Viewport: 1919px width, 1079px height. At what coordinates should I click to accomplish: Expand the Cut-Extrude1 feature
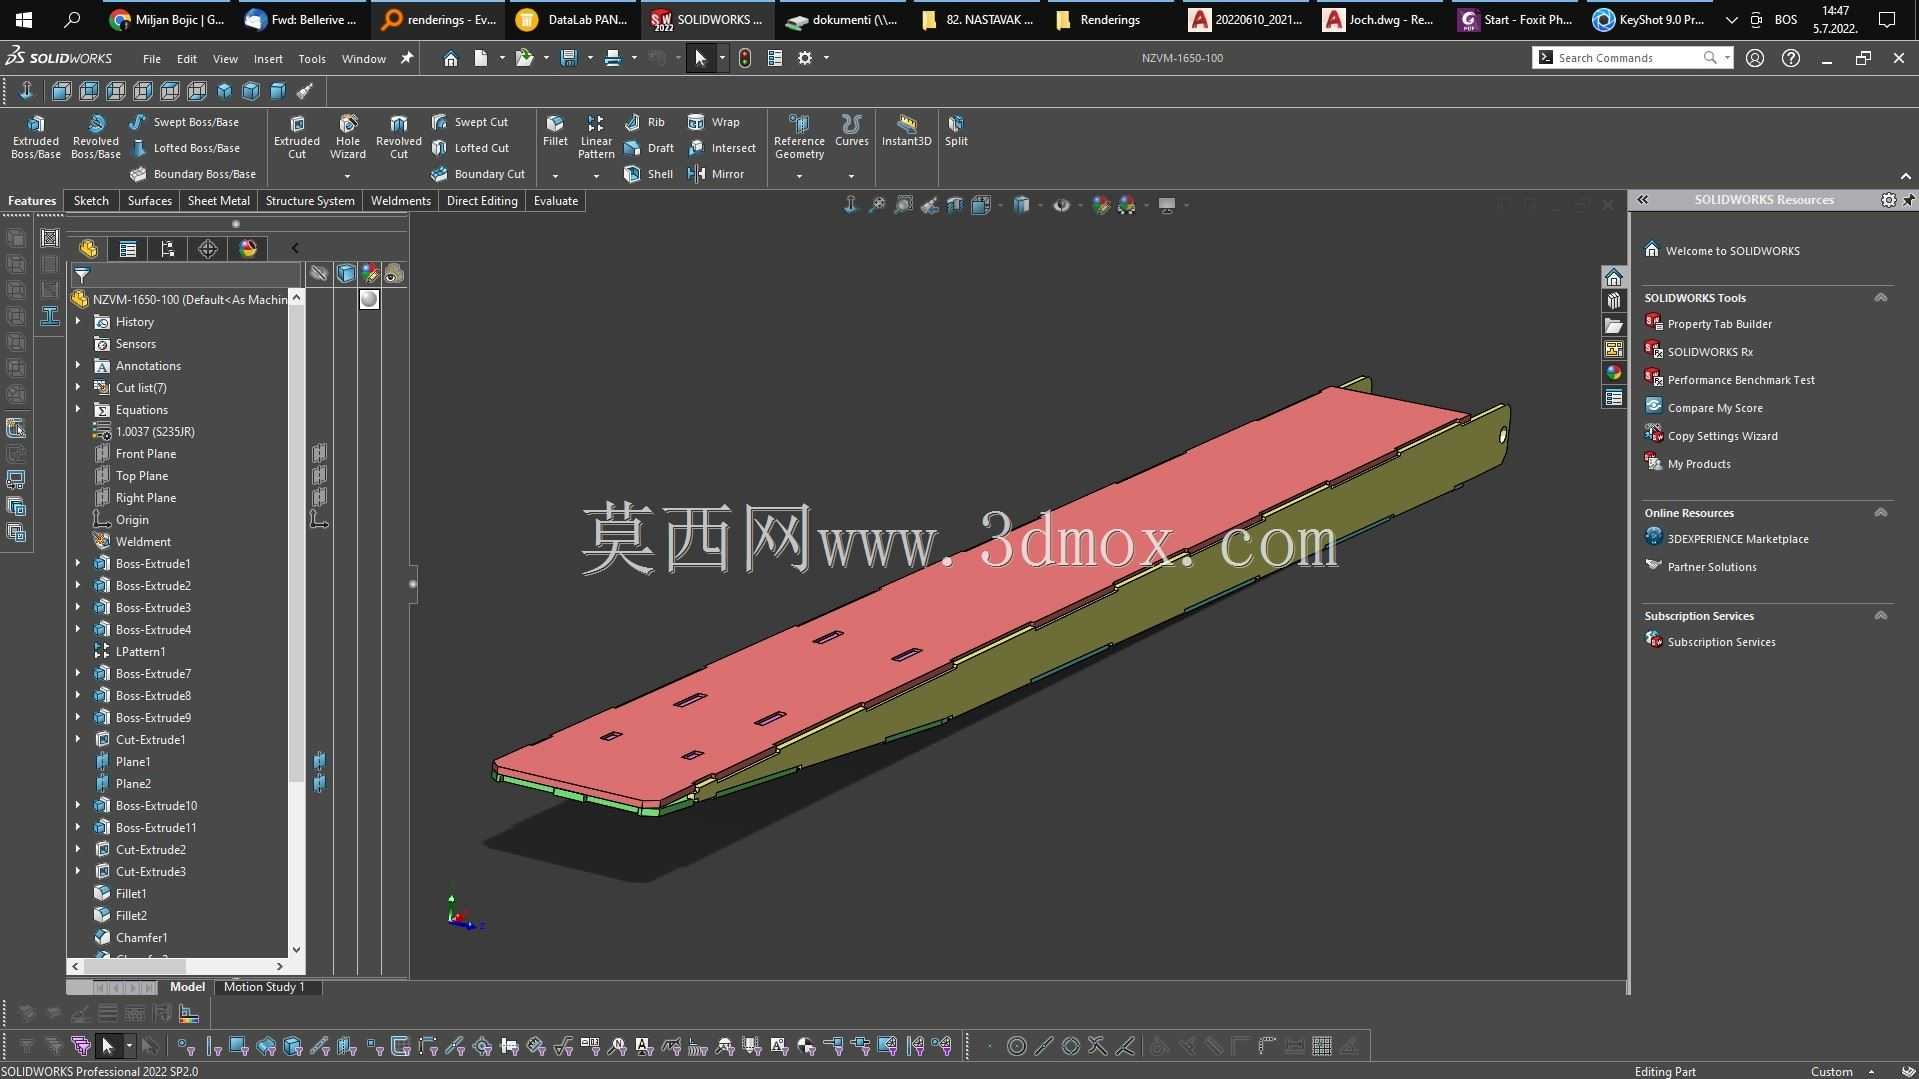pyautogui.click(x=78, y=740)
